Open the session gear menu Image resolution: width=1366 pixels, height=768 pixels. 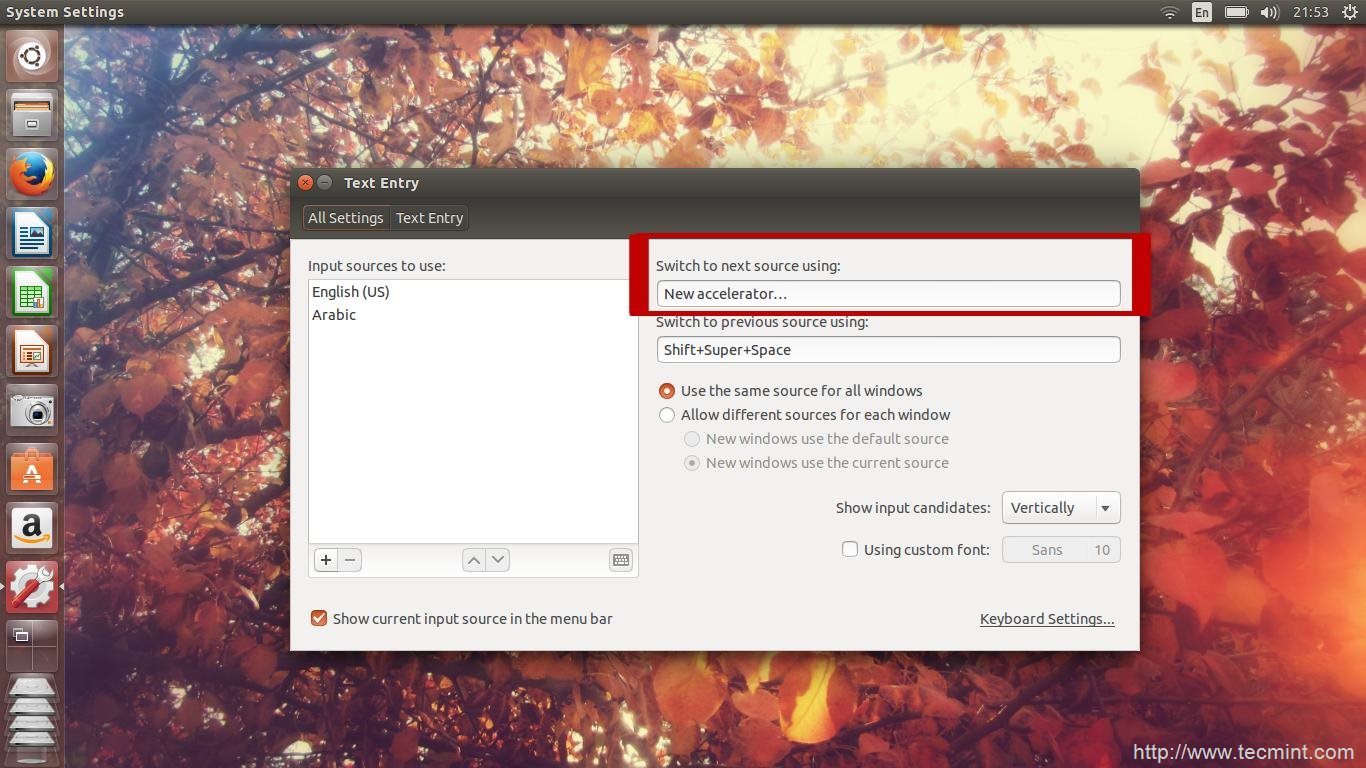tap(1349, 12)
